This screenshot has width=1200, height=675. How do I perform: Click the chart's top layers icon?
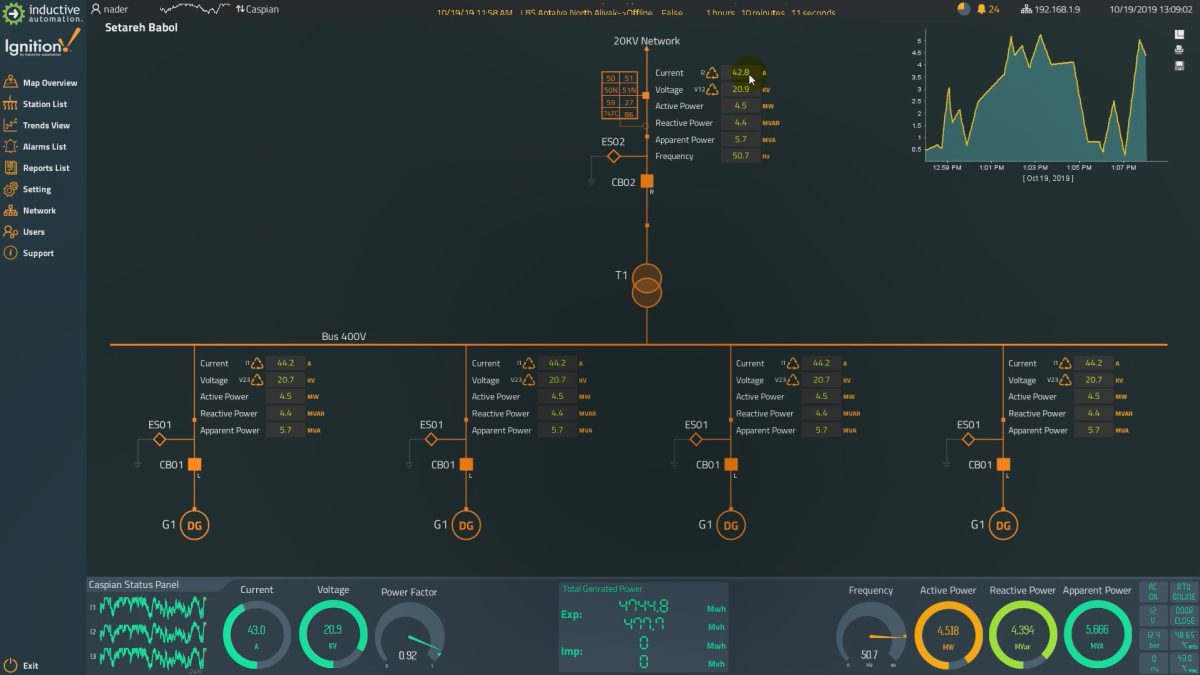(1179, 35)
